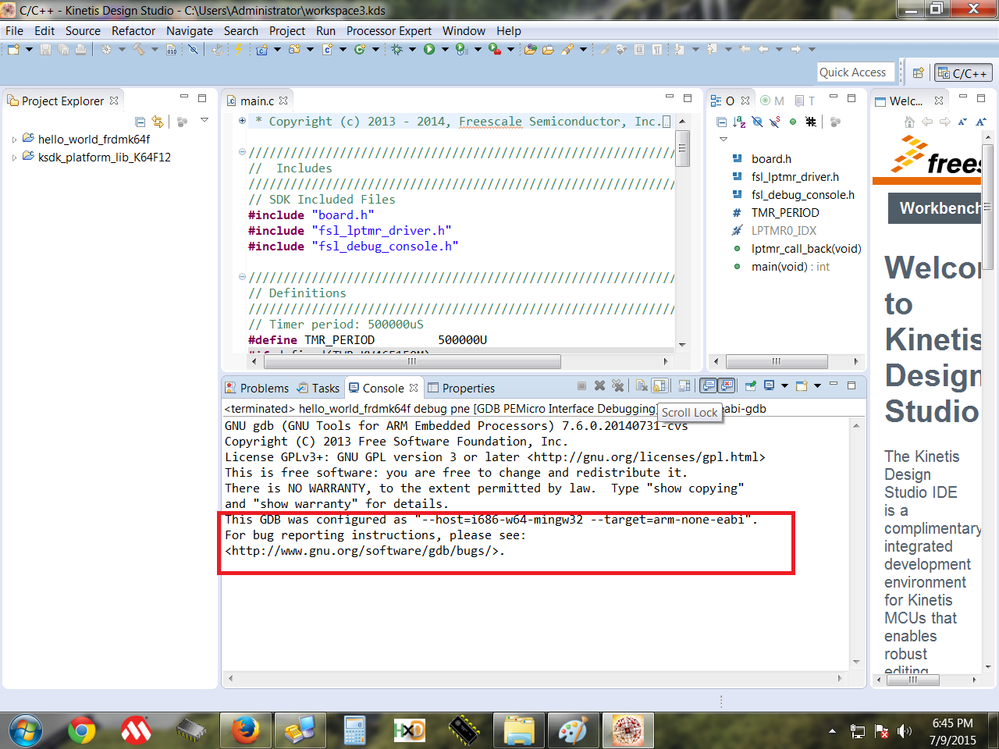This screenshot has width=999, height=749.
Task: Toggle the Console Scroll Lock button
Action: pos(659,385)
